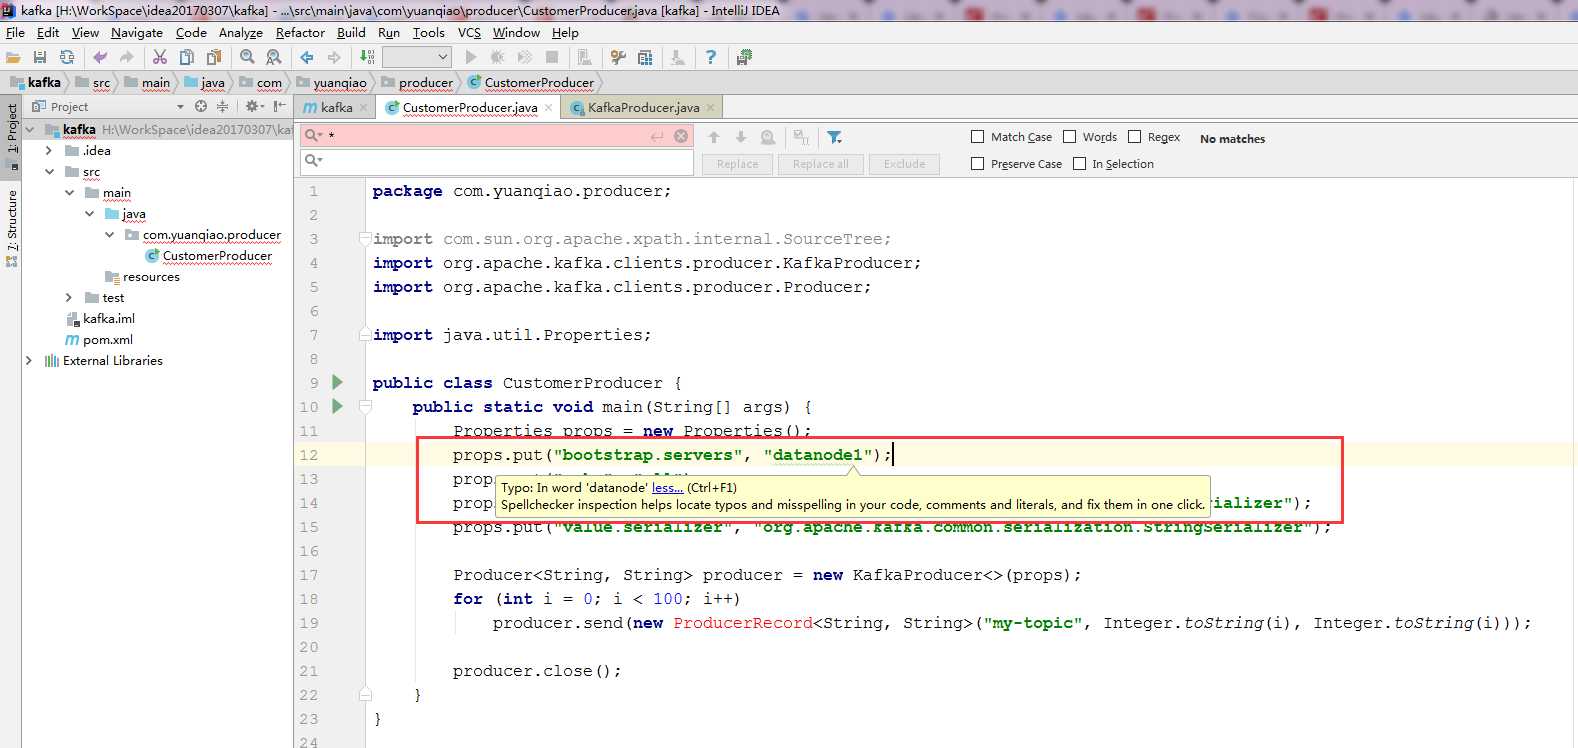
Task: Collapse the java folder node
Action: pyautogui.click(x=89, y=213)
